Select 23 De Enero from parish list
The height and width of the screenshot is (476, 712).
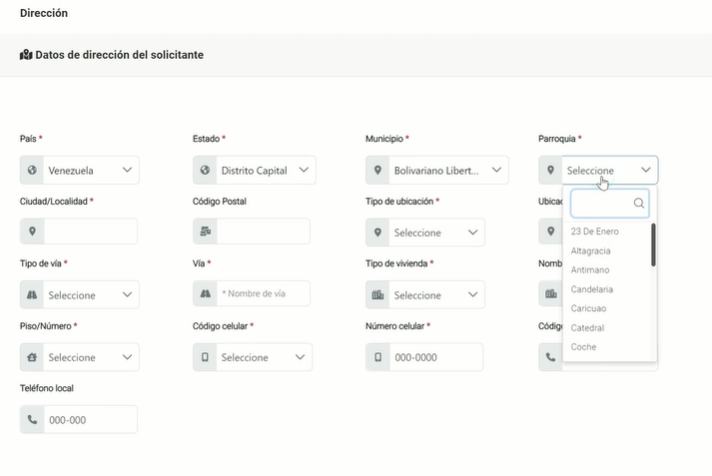pyautogui.click(x=594, y=231)
